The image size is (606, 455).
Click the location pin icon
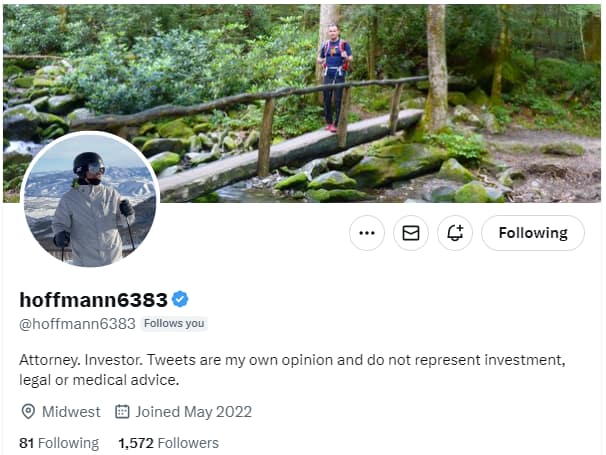28,411
